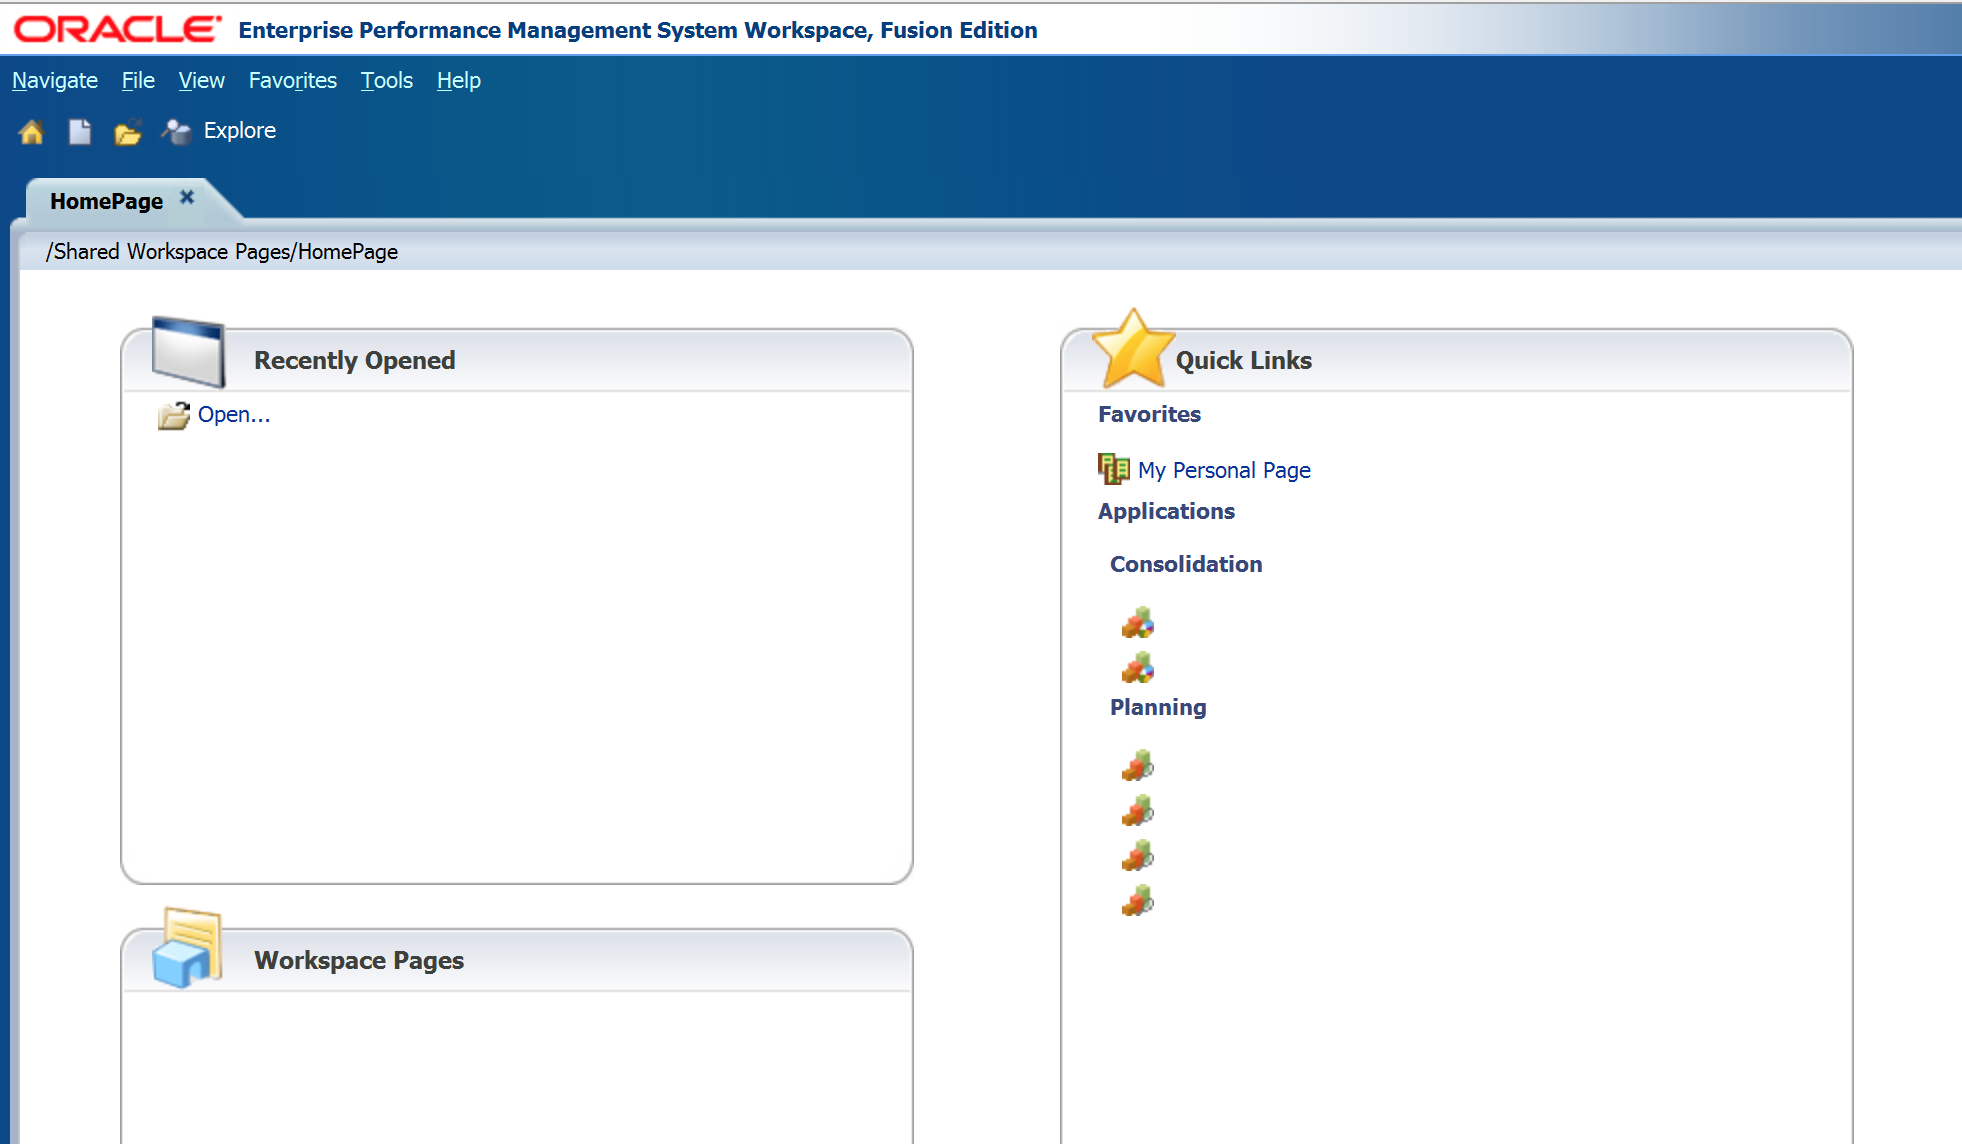
Task: Click the My Personal Page icon
Action: pos(1113,468)
